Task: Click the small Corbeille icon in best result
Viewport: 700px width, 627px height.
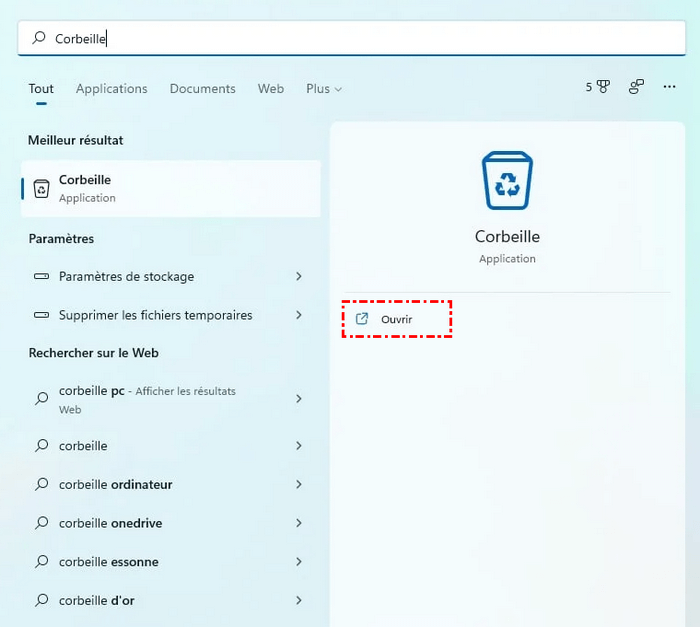Action: [x=41, y=188]
